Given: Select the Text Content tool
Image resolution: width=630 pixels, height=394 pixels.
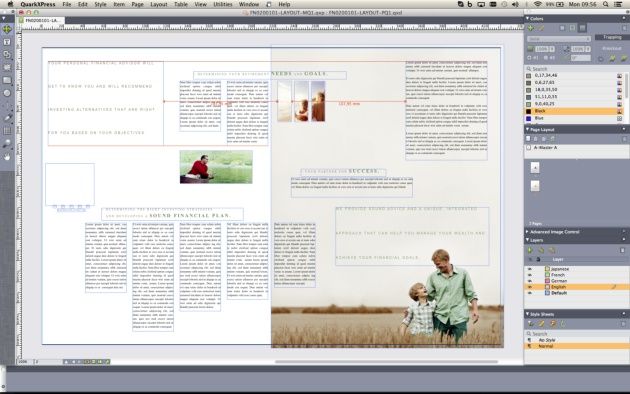Looking at the screenshot, I should pyautogui.click(x=7, y=42).
